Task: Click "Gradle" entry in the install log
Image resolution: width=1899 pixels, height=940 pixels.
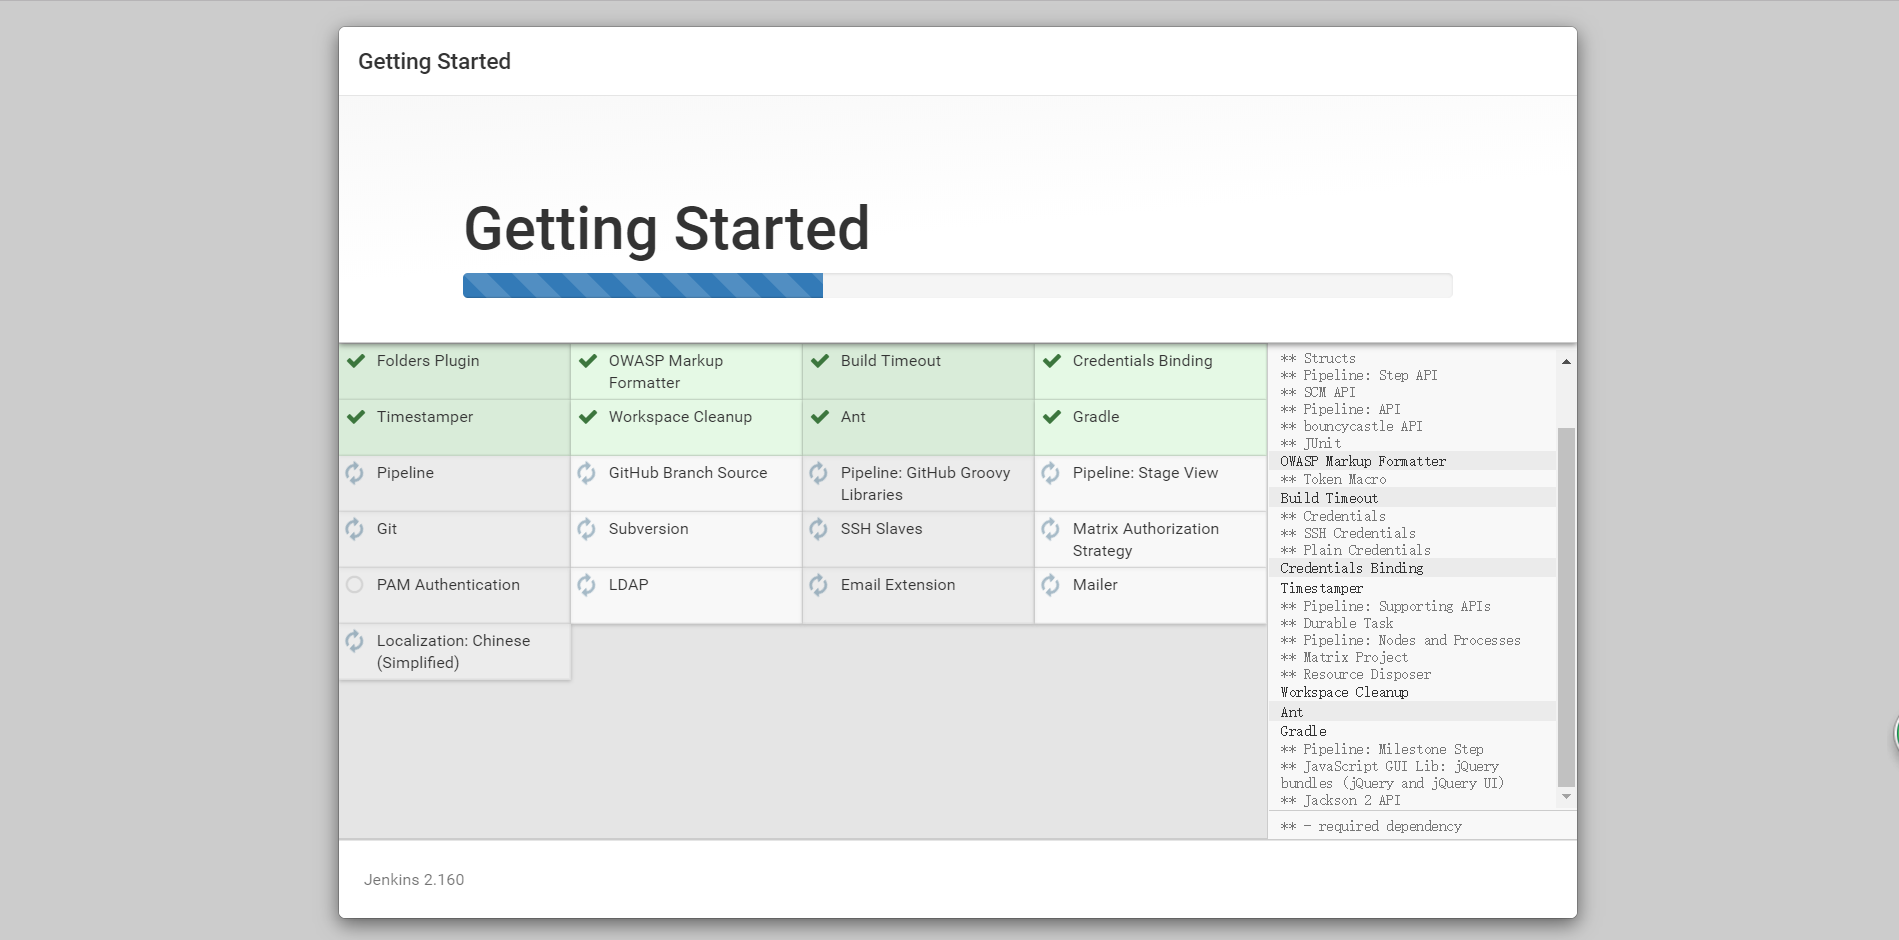Action: click(x=1303, y=731)
